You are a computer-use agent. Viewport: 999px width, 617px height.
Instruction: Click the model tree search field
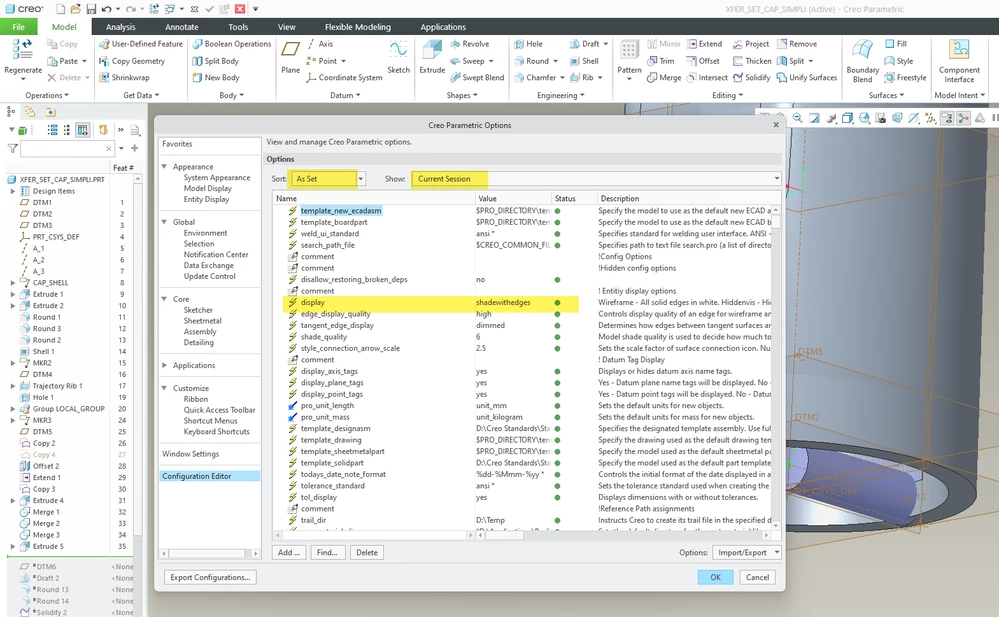tap(64, 149)
